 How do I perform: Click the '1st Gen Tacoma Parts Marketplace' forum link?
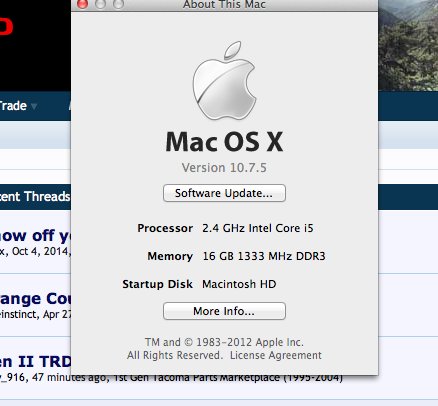point(228,378)
